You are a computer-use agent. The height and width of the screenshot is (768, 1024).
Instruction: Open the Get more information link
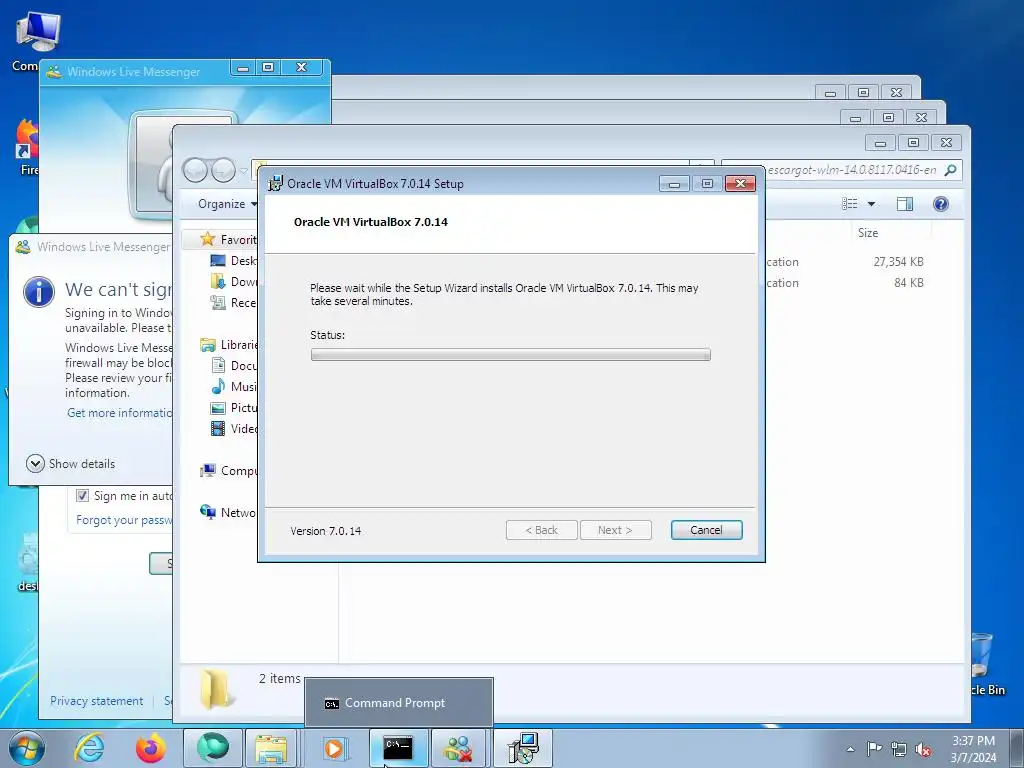(120, 413)
